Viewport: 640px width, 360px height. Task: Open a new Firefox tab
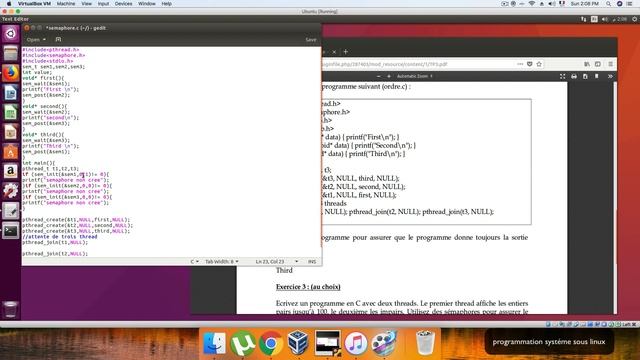(346, 52)
